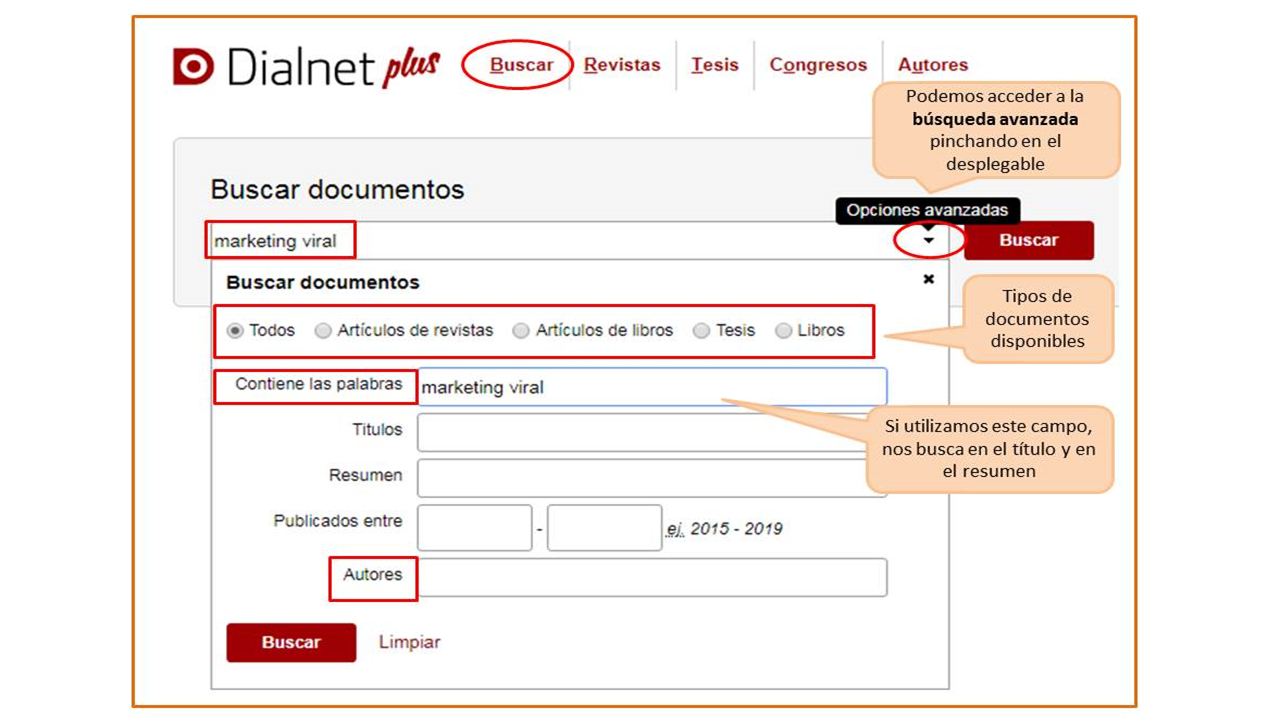Choose the Artículos de libros option
The width and height of the screenshot is (1280, 720).
click(521, 331)
